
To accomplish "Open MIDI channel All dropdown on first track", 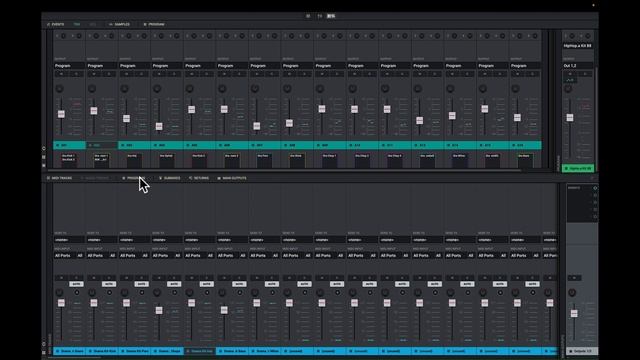I will click(80, 256).
